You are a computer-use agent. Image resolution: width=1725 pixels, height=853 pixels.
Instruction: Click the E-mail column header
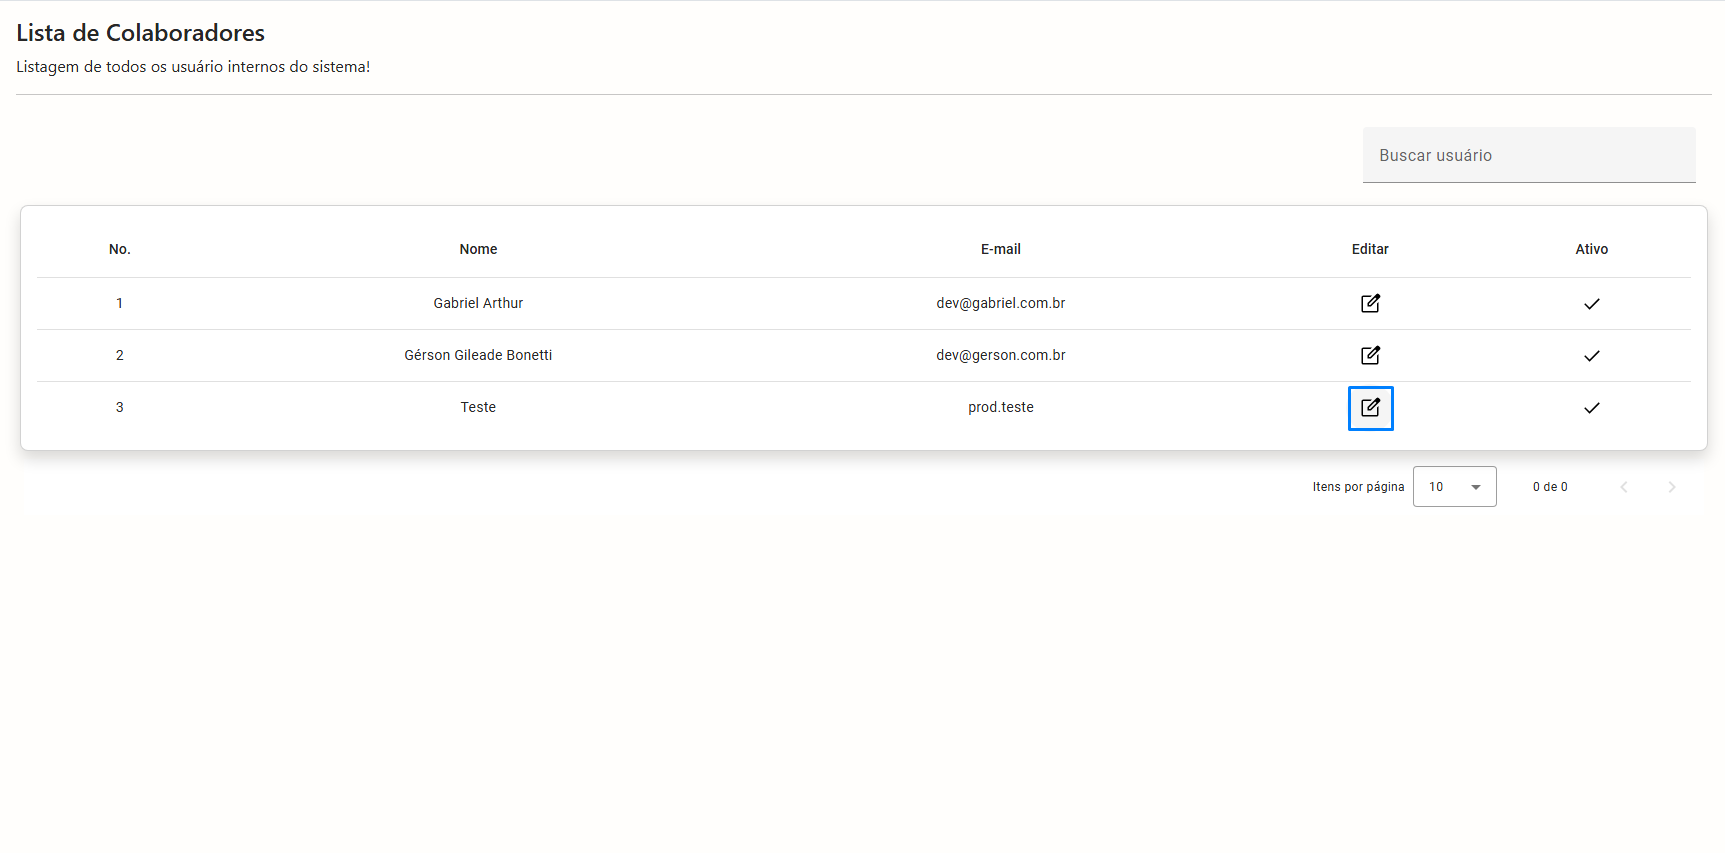(1000, 249)
